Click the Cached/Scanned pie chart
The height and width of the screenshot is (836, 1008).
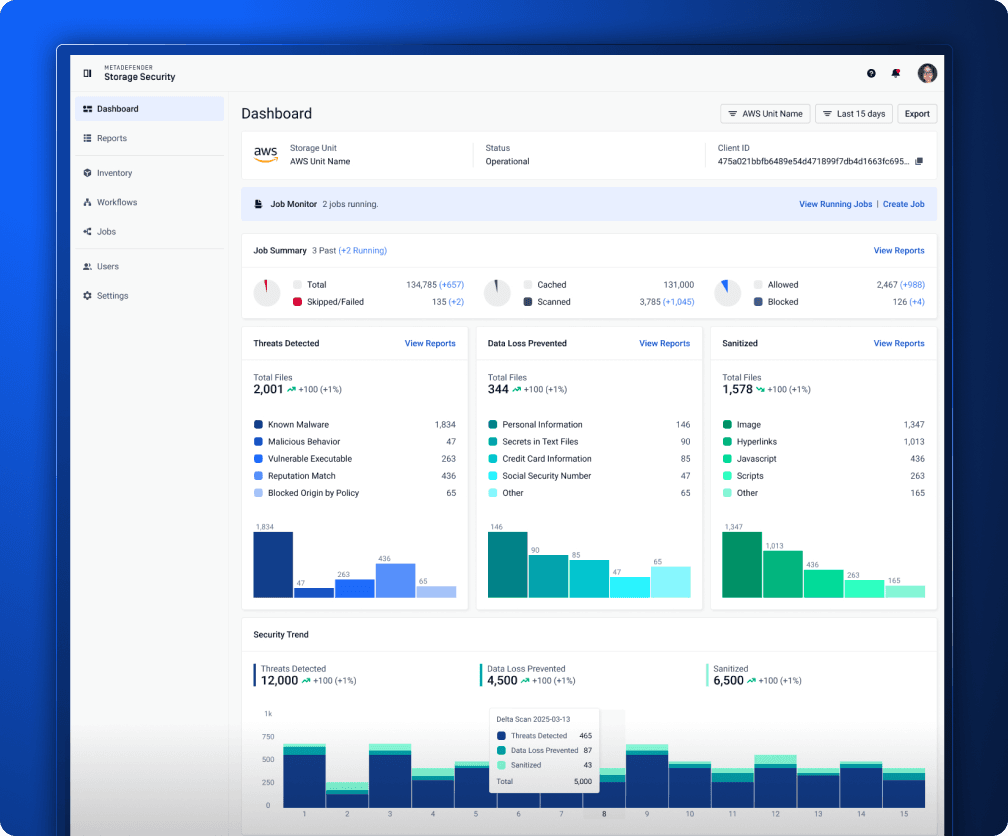click(x=497, y=293)
